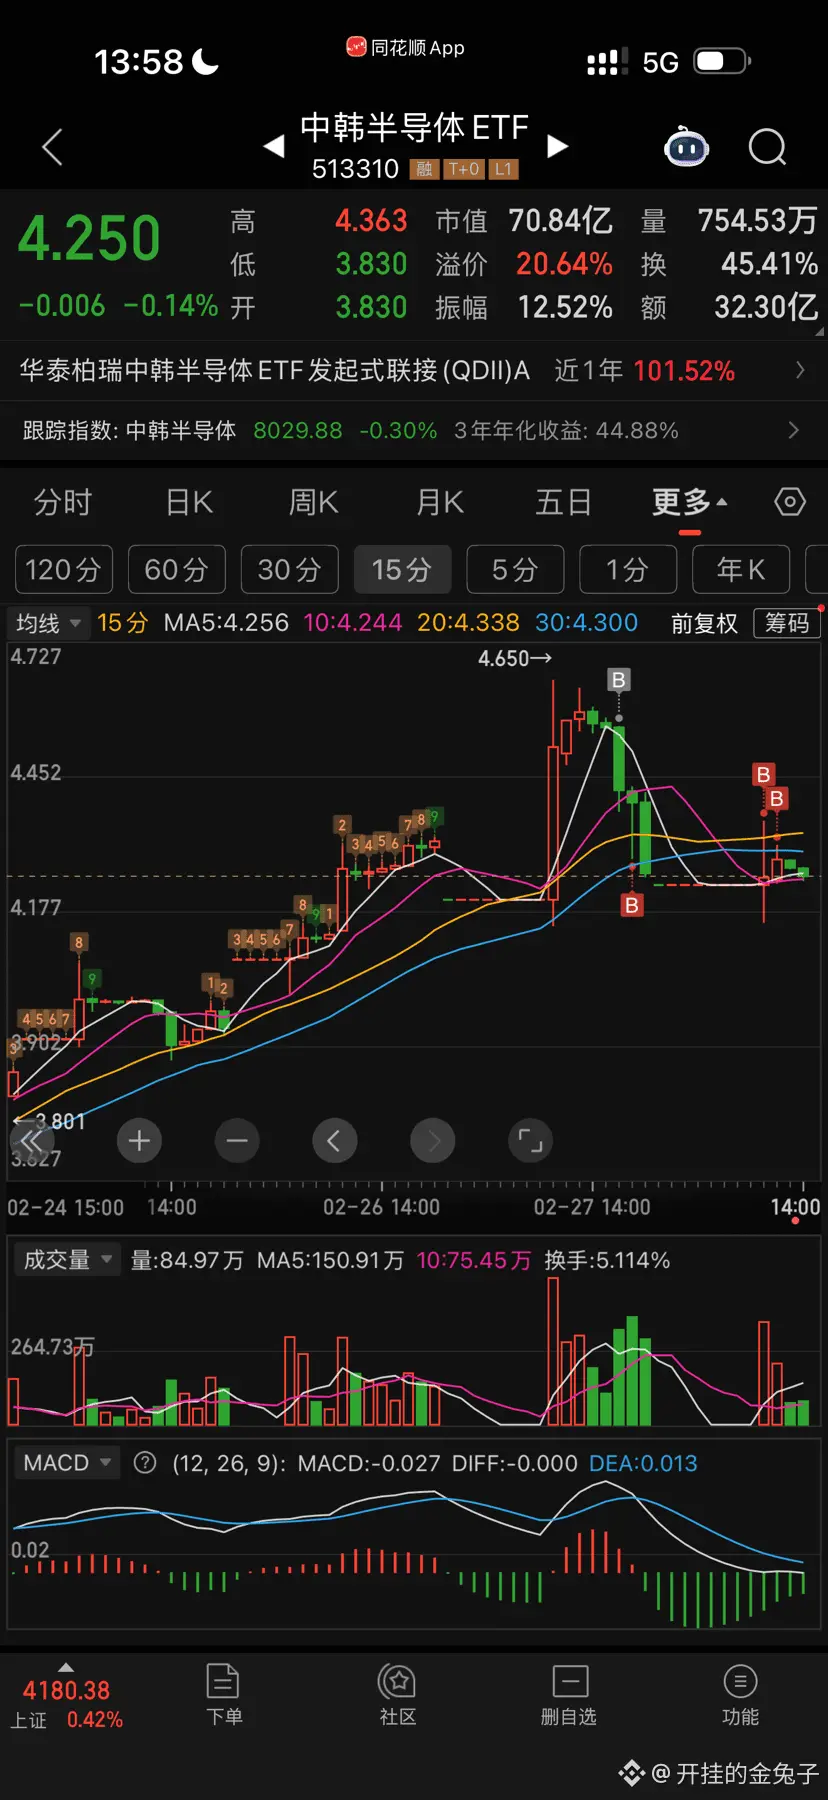Expand the 更多 tab menu
The height and width of the screenshot is (1800, 828).
point(689,502)
